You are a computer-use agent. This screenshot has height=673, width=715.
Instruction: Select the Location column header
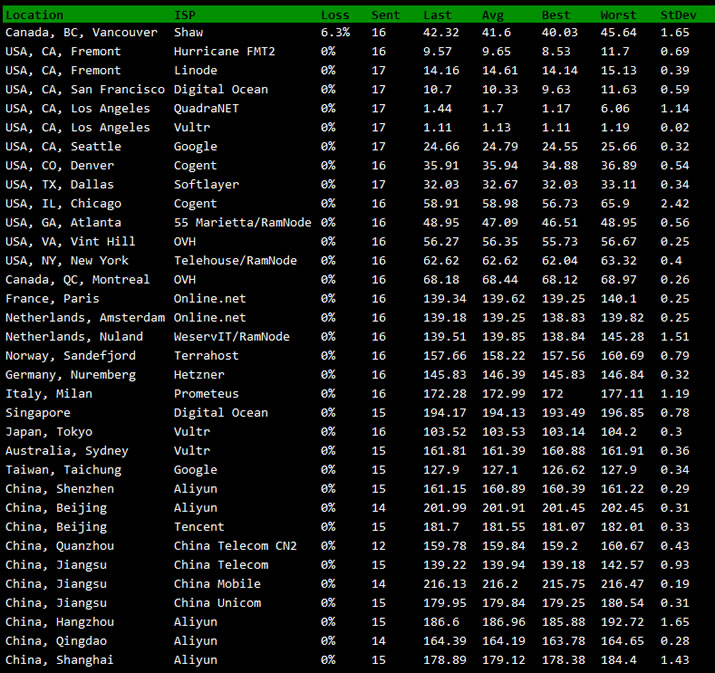pos(34,15)
